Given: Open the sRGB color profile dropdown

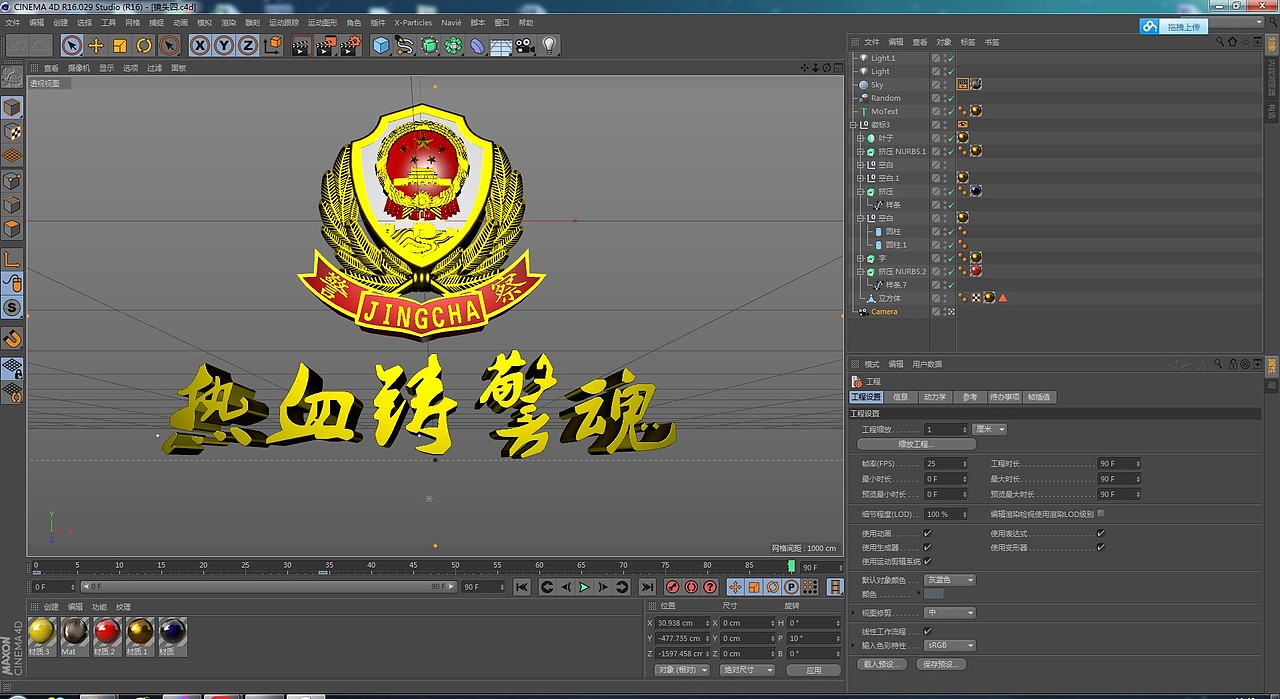Looking at the screenshot, I should (x=949, y=645).
